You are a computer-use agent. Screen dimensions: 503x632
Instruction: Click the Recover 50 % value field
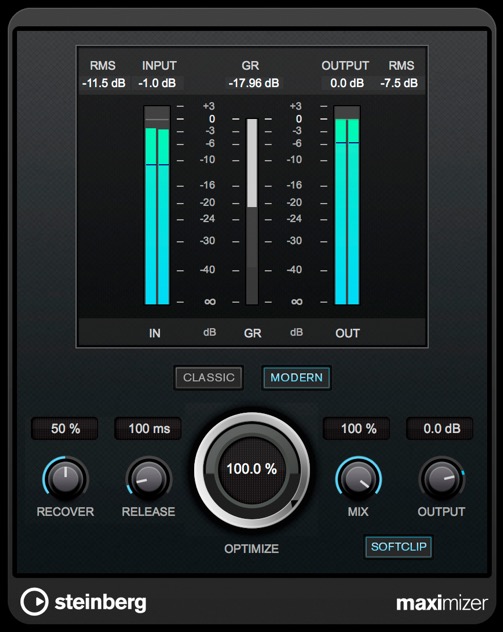[x=65, y=428]
